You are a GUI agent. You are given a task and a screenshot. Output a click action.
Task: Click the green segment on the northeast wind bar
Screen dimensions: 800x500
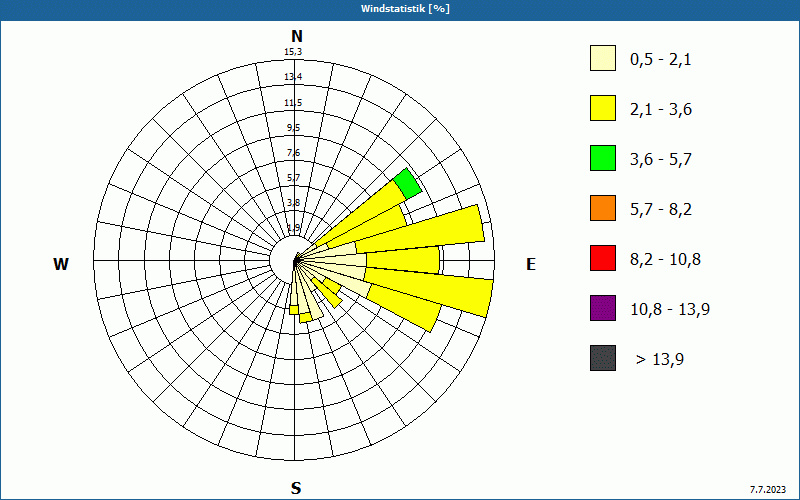[408, 184]
